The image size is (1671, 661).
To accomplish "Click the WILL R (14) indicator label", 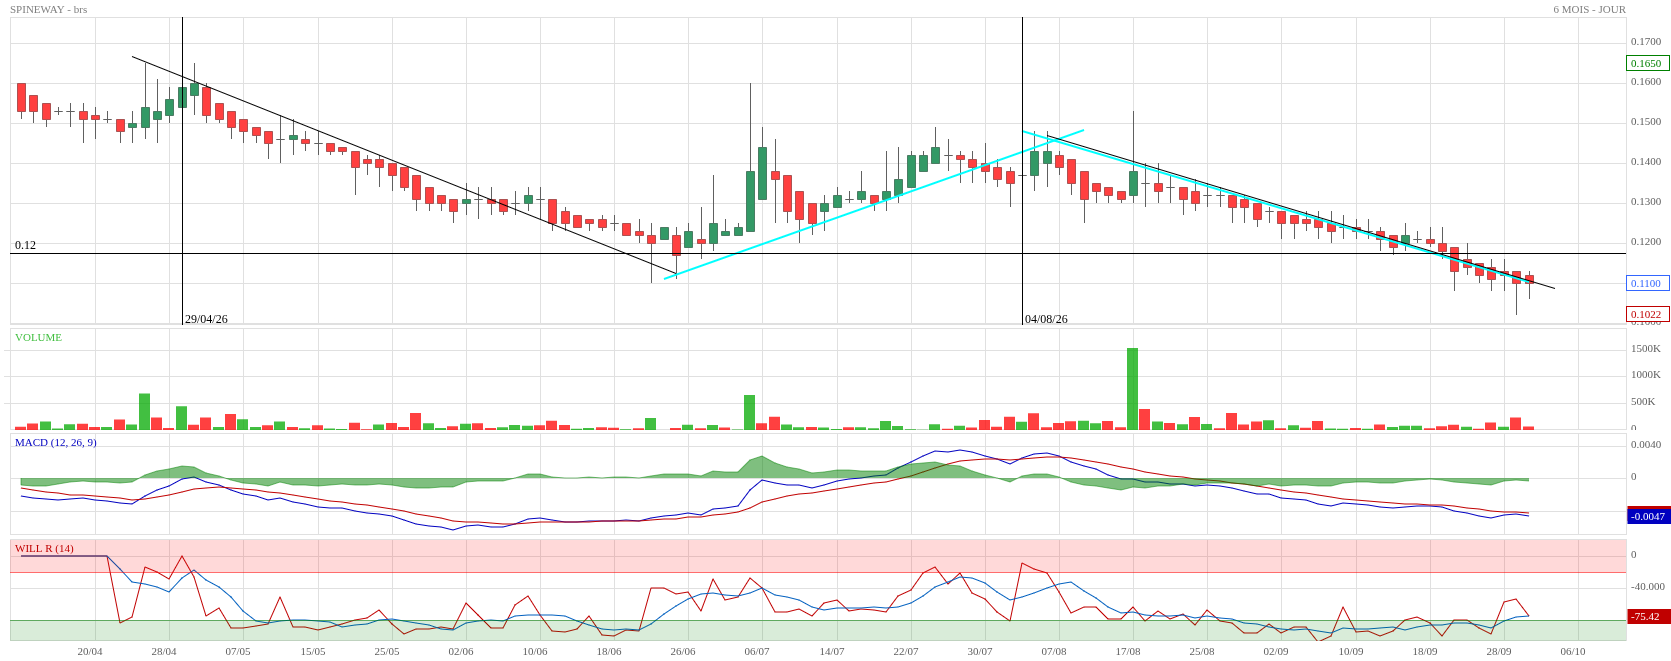I will [x=44, y=548].
